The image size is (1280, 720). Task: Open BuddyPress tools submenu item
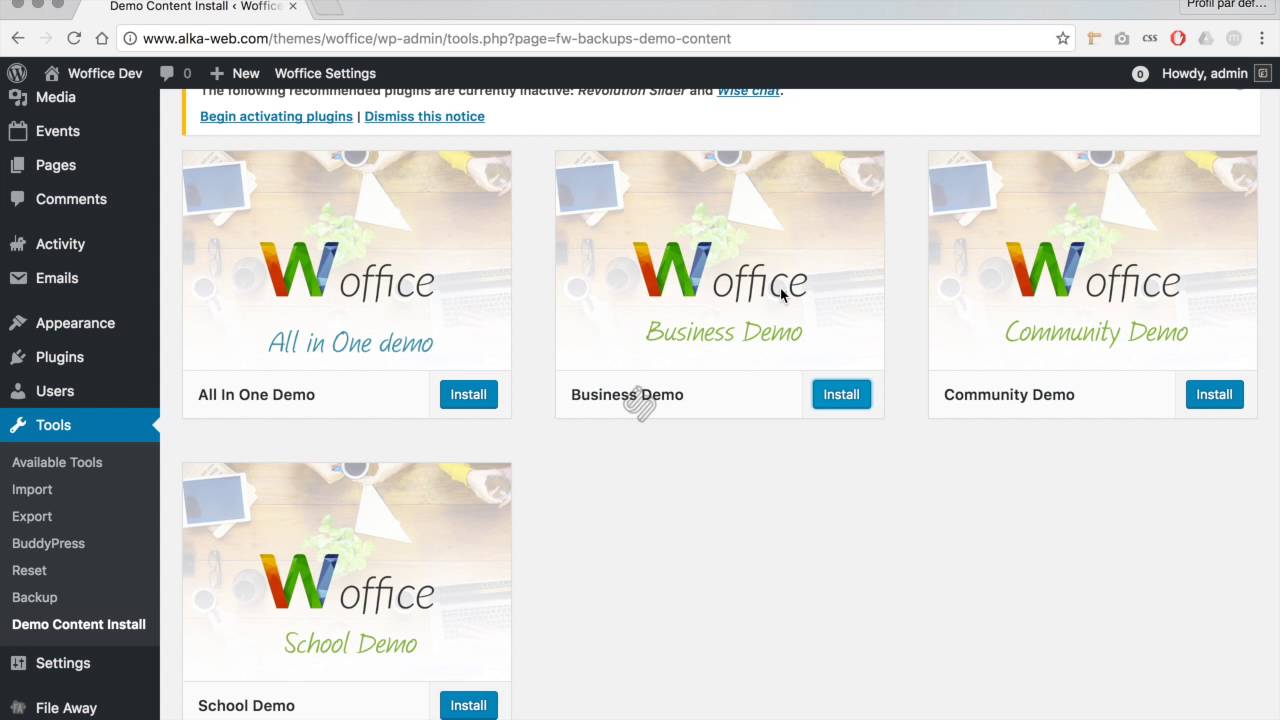[48, 543]
